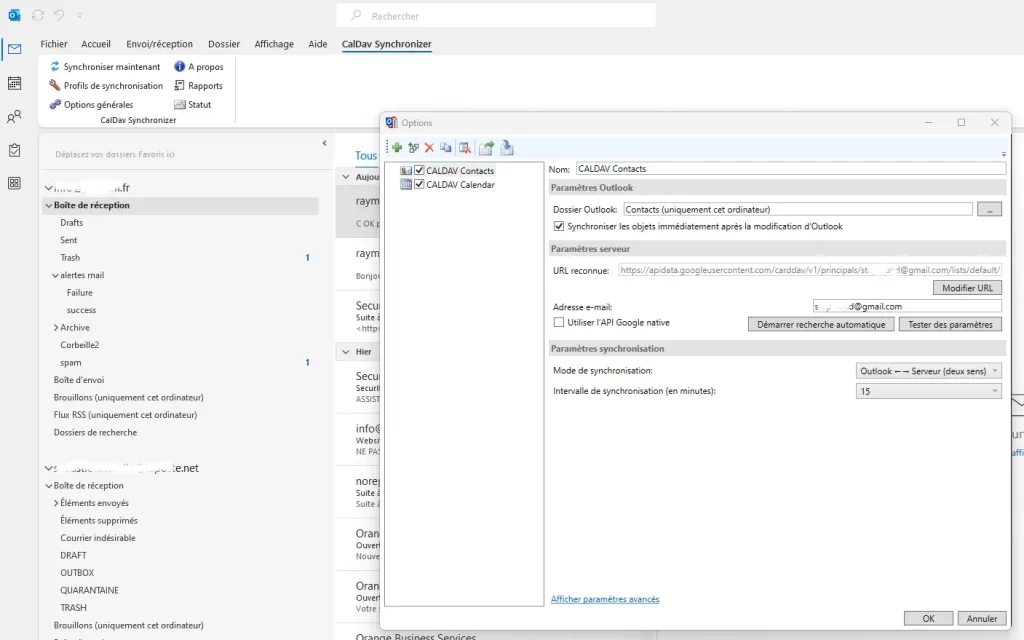Click the Nom field containing CALDAV Contacts
Viewport: 1024px width, 640px height.
(791, 168)
